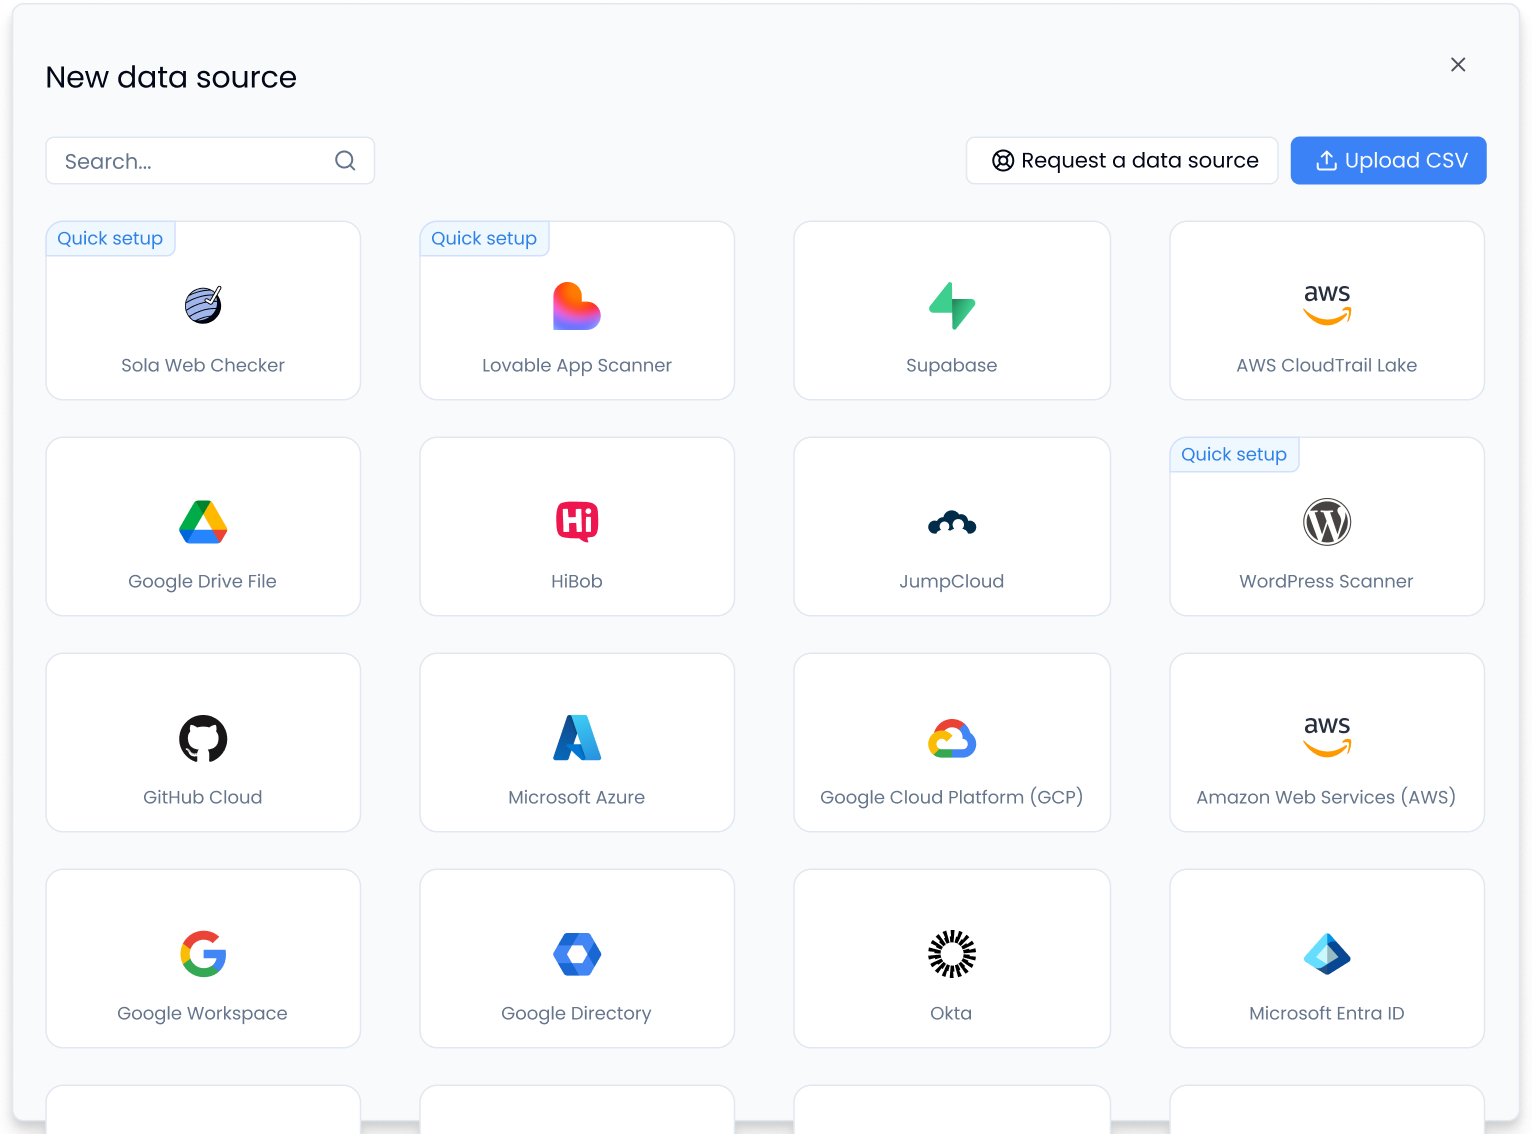Select the AWS CloudTrail Lake label
This screenshot has width=1532, height=1134.
tap(1326, 365)
